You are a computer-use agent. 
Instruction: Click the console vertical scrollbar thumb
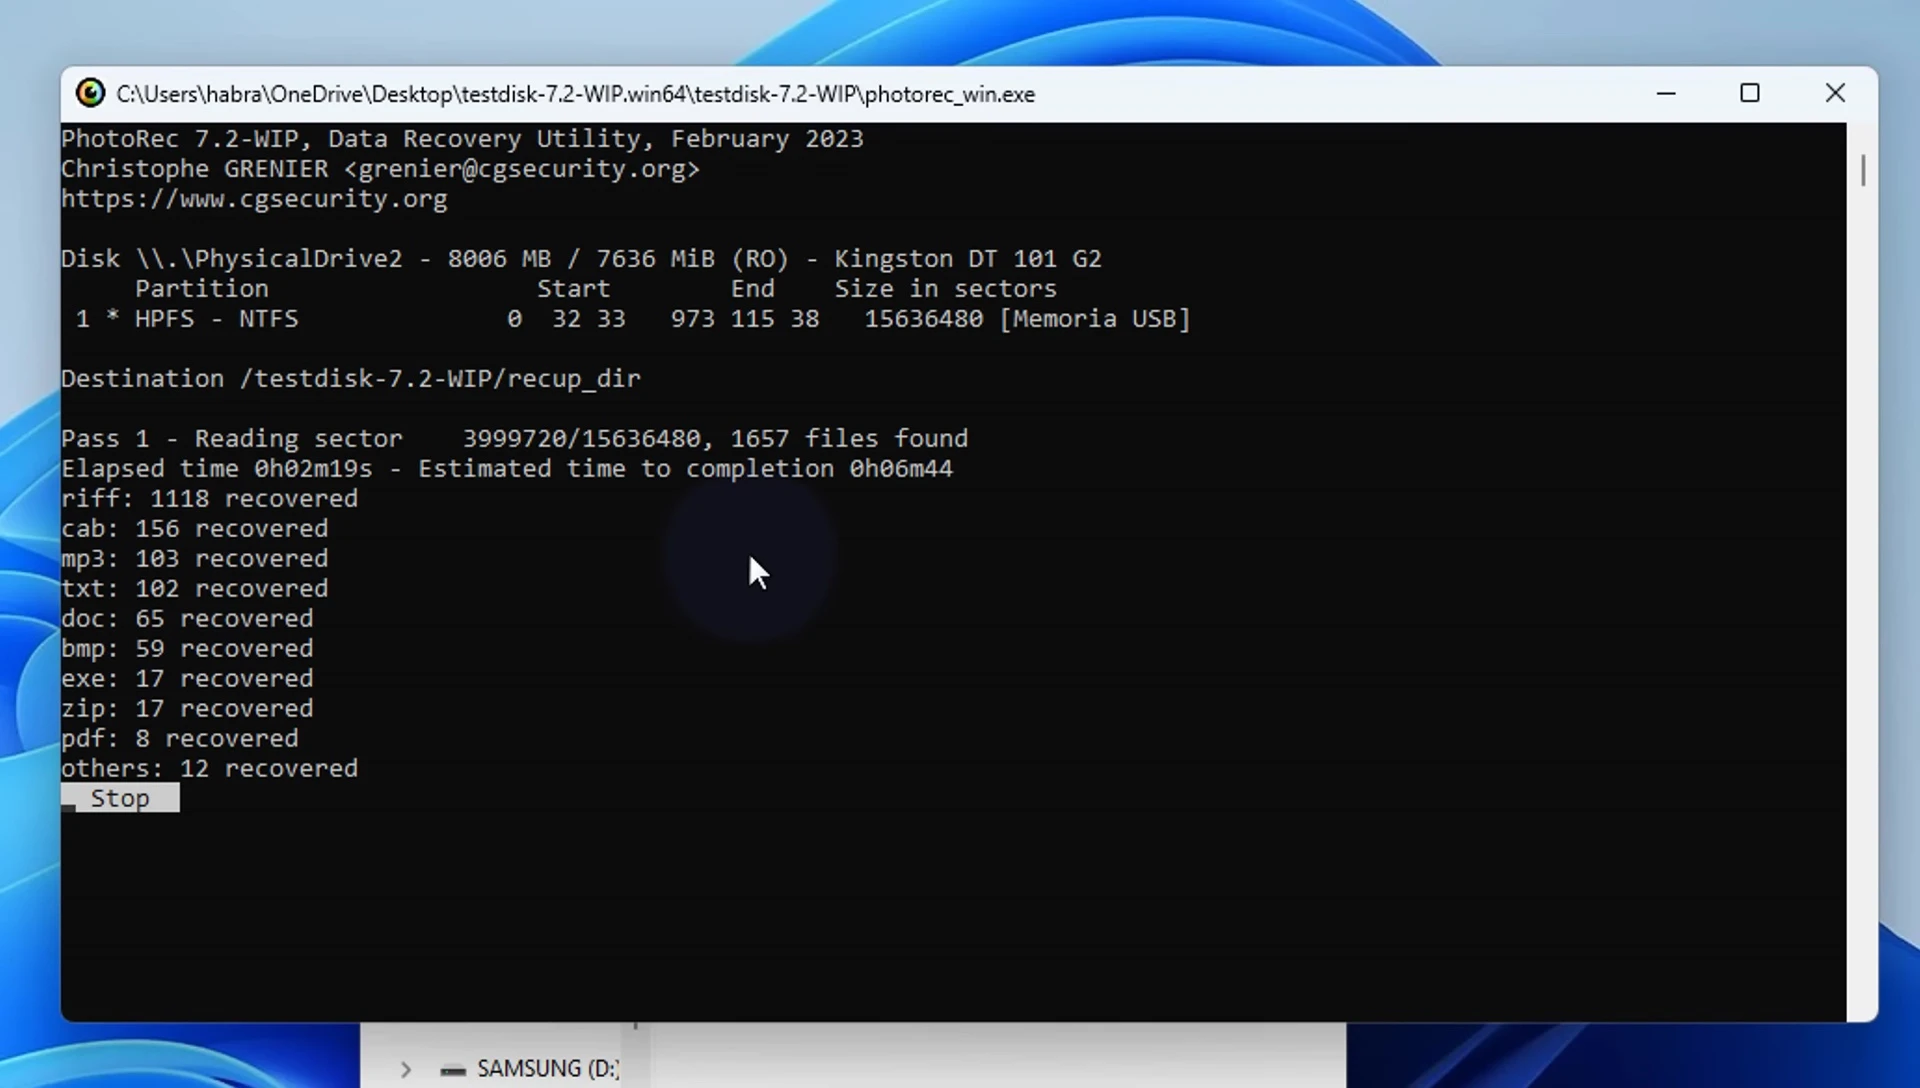(x=1863, y=170)
